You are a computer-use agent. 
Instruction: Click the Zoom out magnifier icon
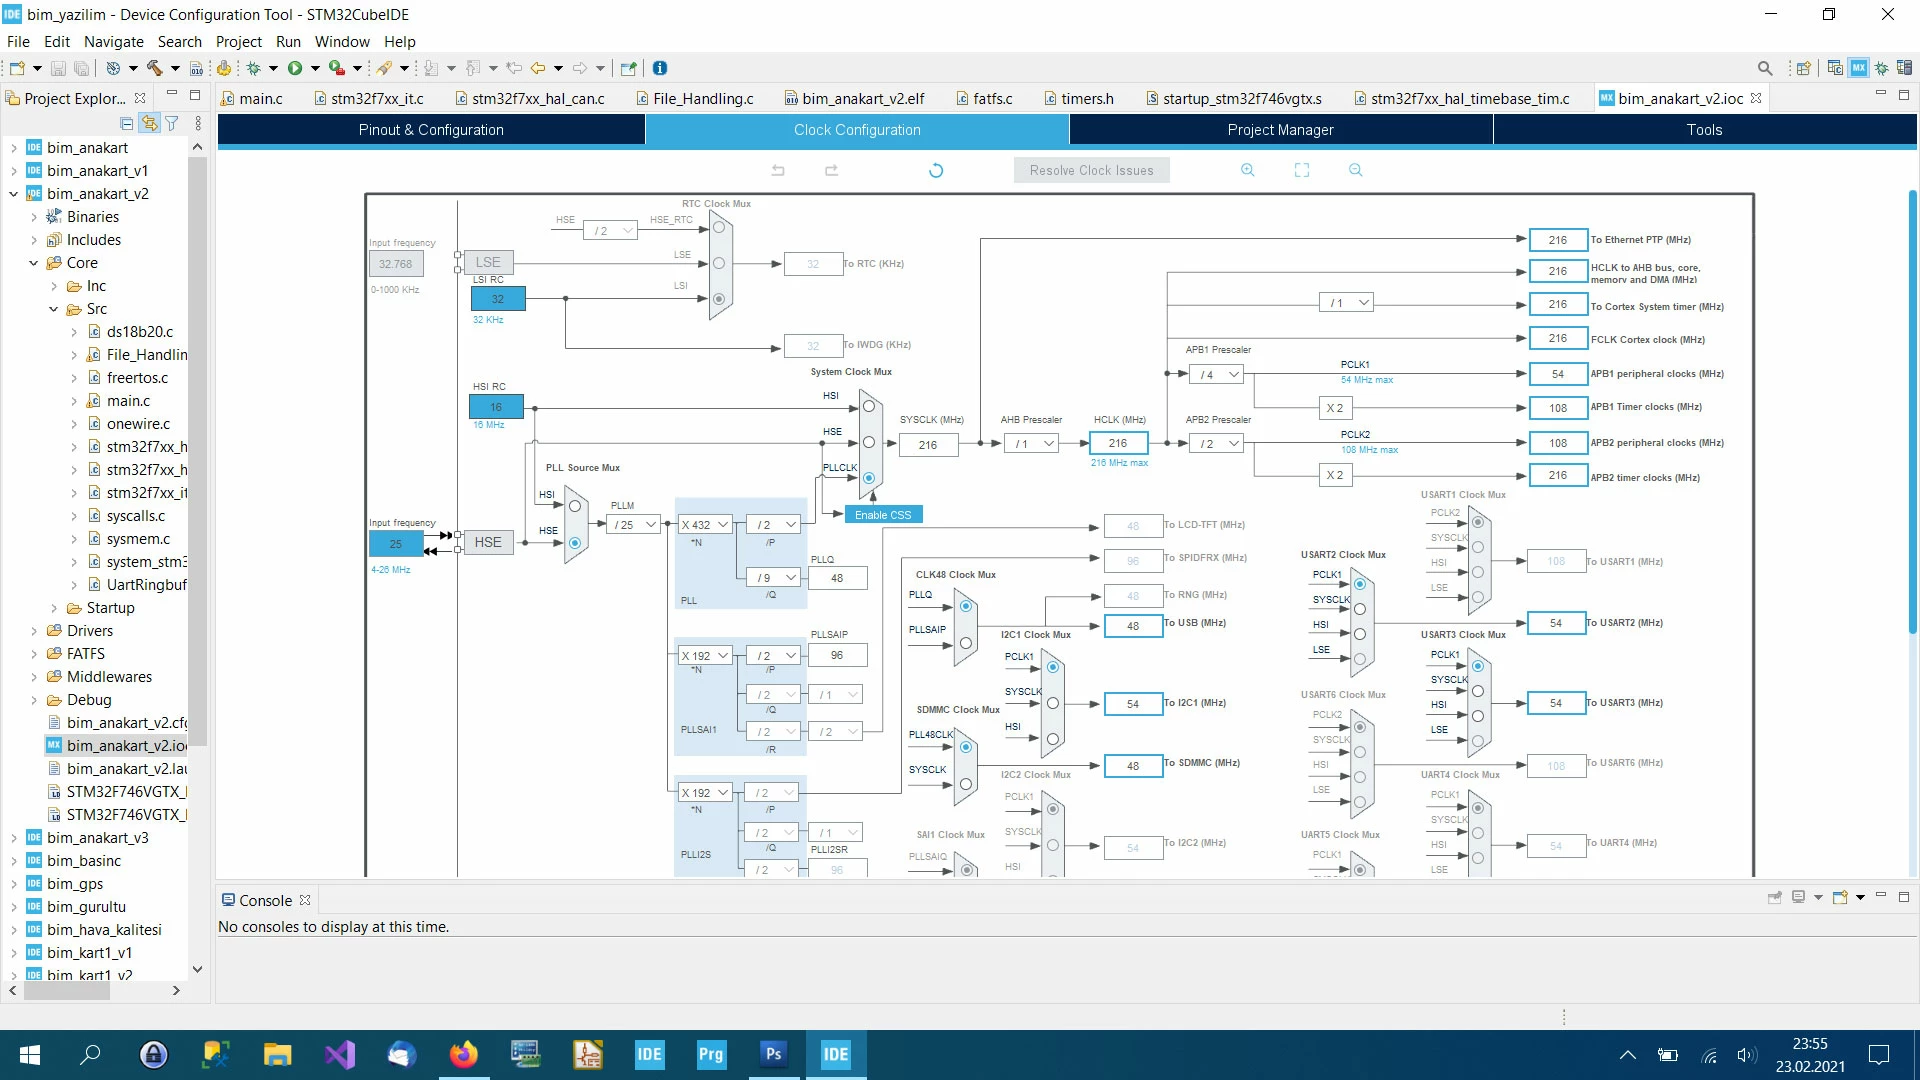[1356, 170]
